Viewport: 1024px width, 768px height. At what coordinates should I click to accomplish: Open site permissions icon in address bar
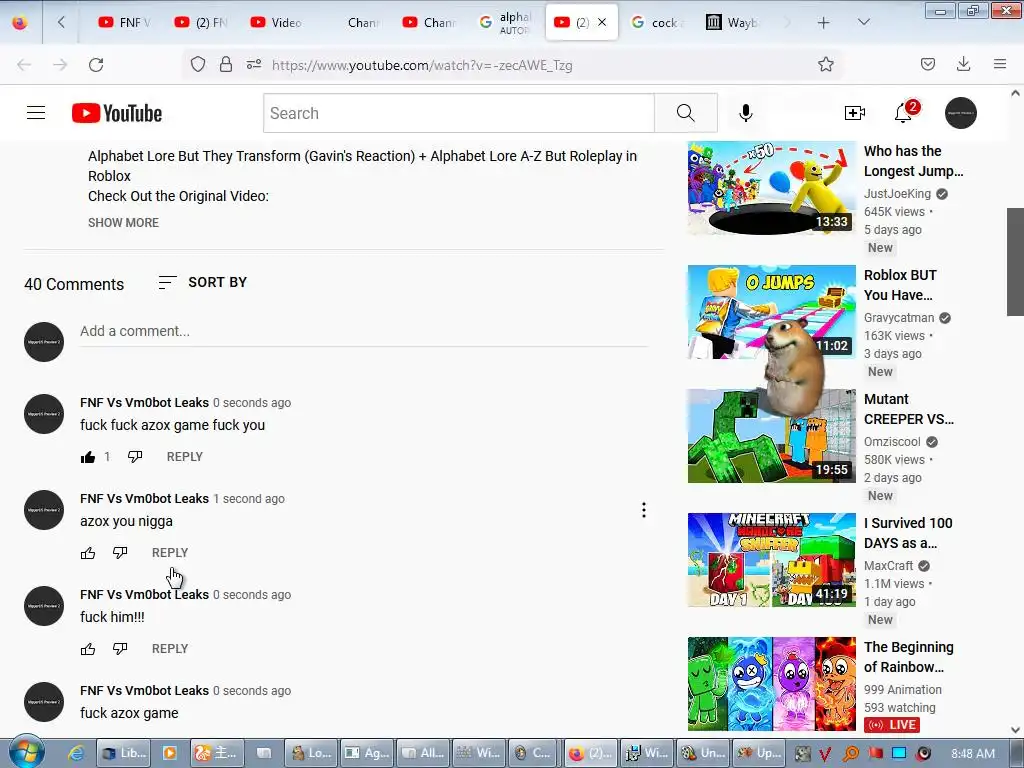pyautogui.click(x=254, y=64)
